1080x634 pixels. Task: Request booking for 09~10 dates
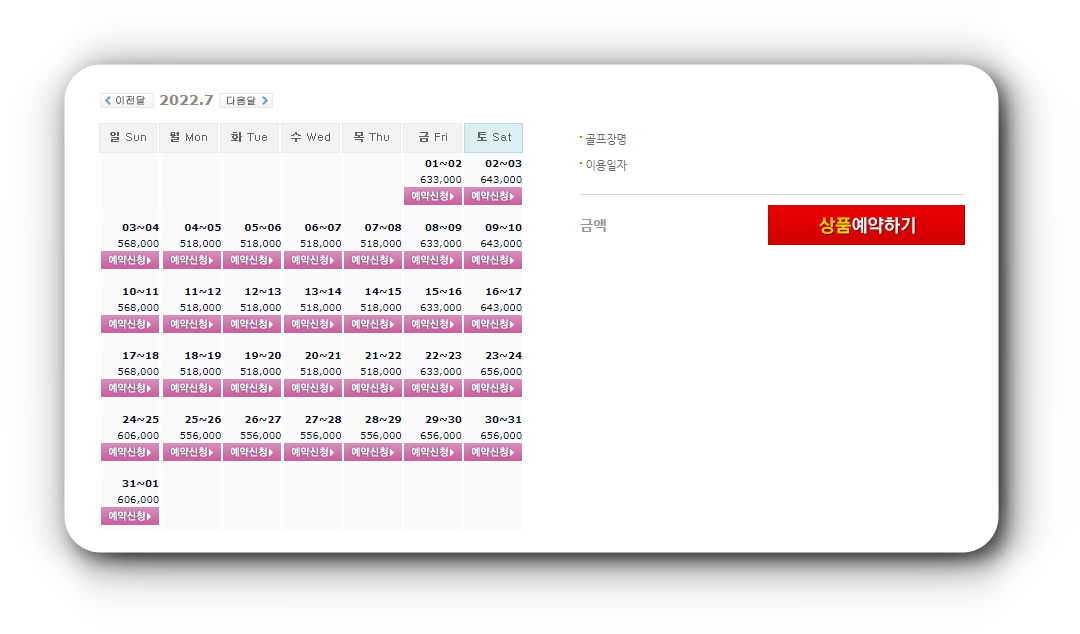492,260
